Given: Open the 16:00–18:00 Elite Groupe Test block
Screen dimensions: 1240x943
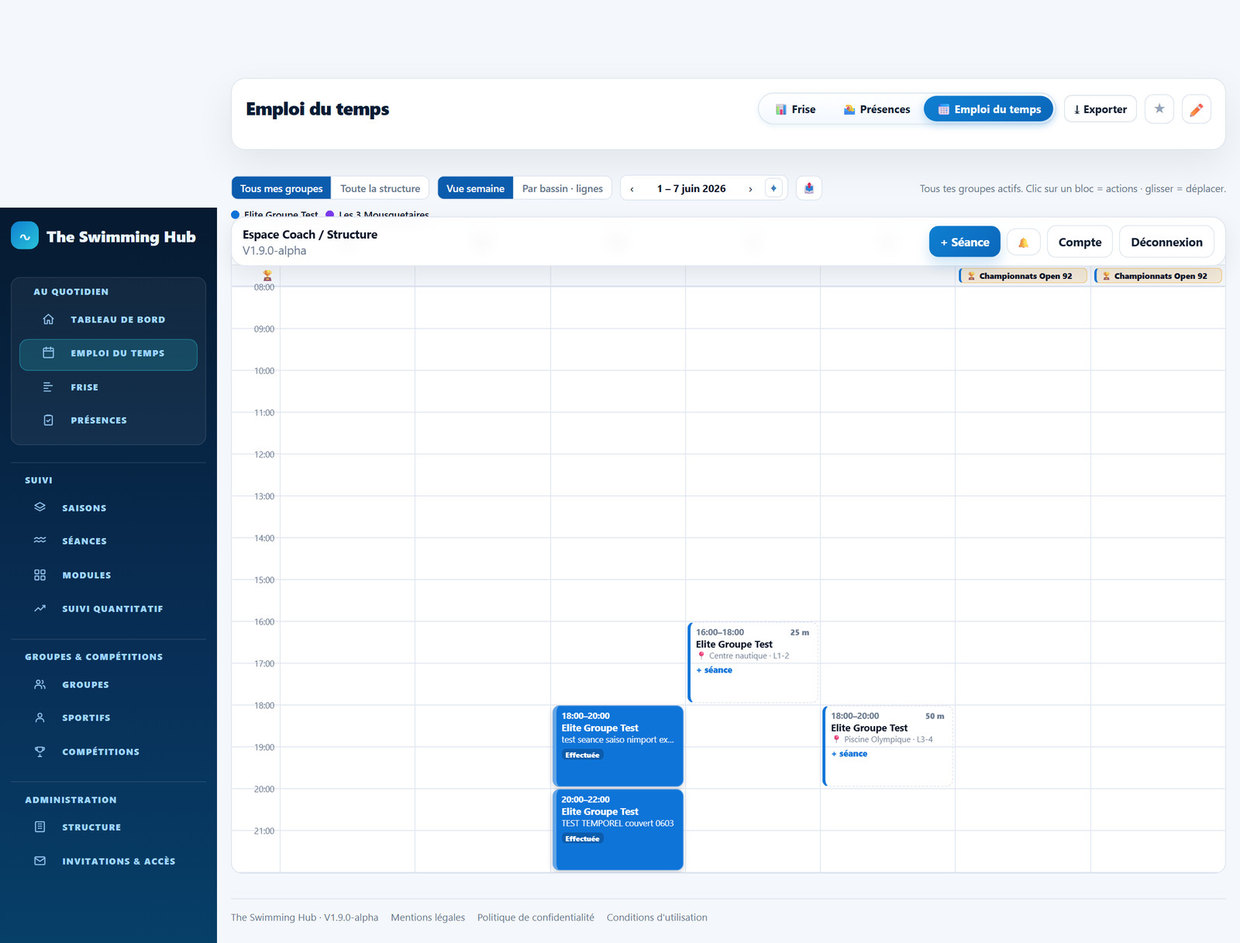Looking at the screenshot, I should click(753, 662).
